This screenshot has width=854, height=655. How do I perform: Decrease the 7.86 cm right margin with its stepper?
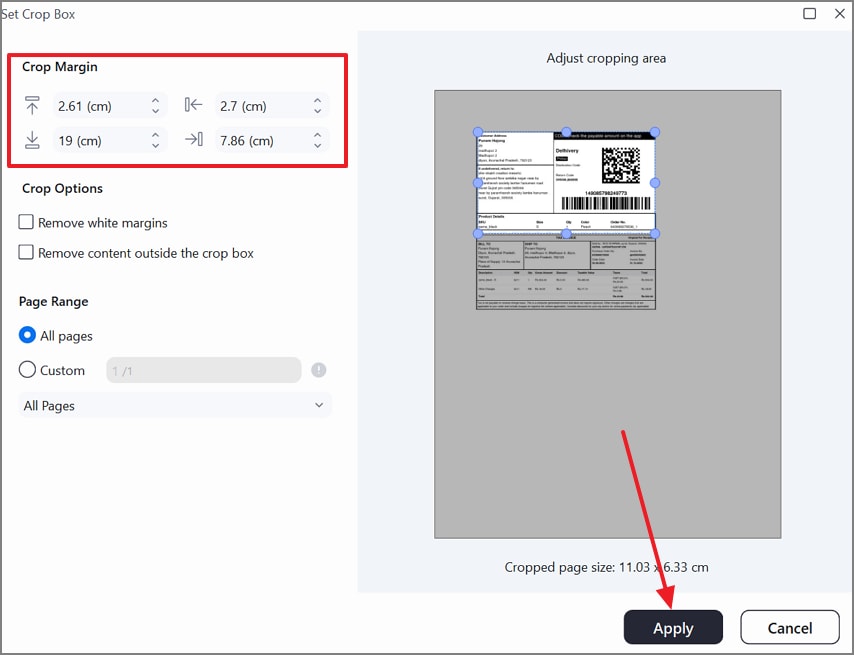point(318,145)
